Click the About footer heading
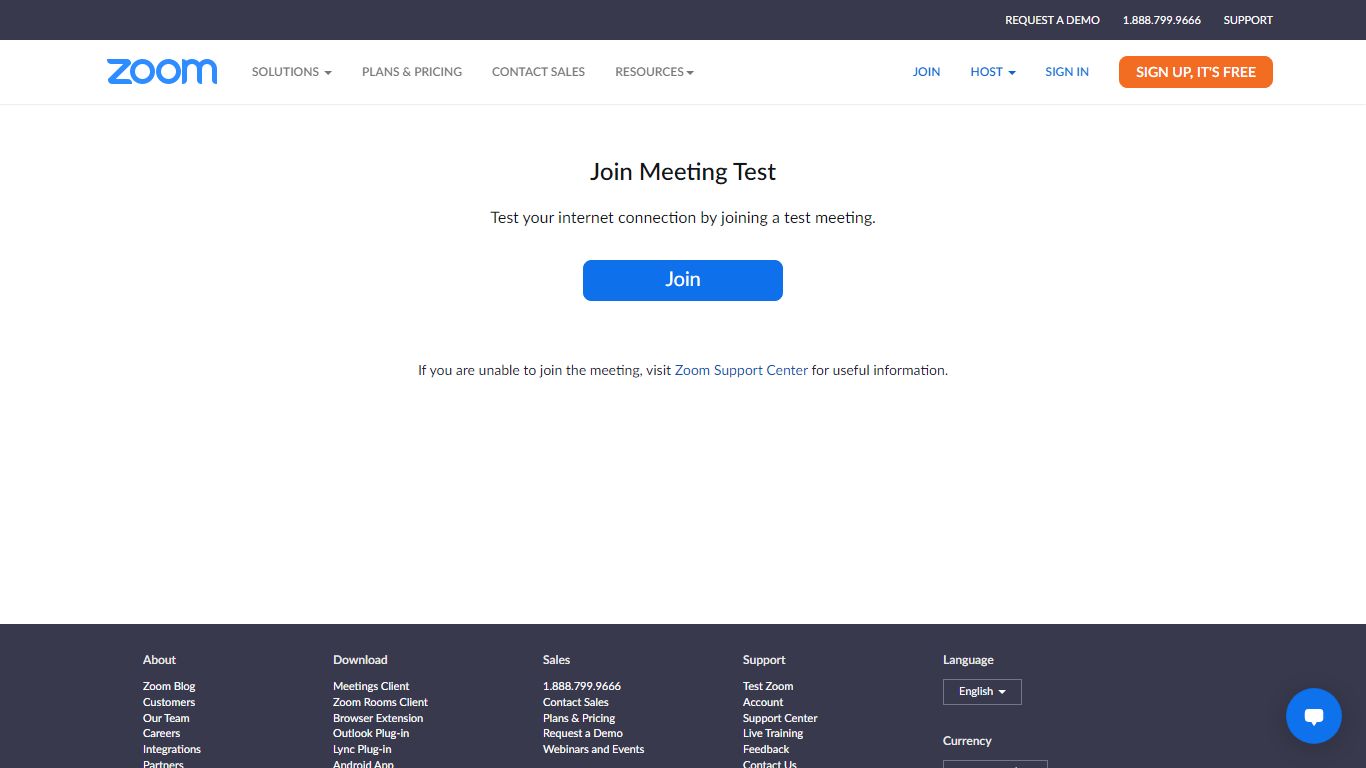 tap(159, 660)
